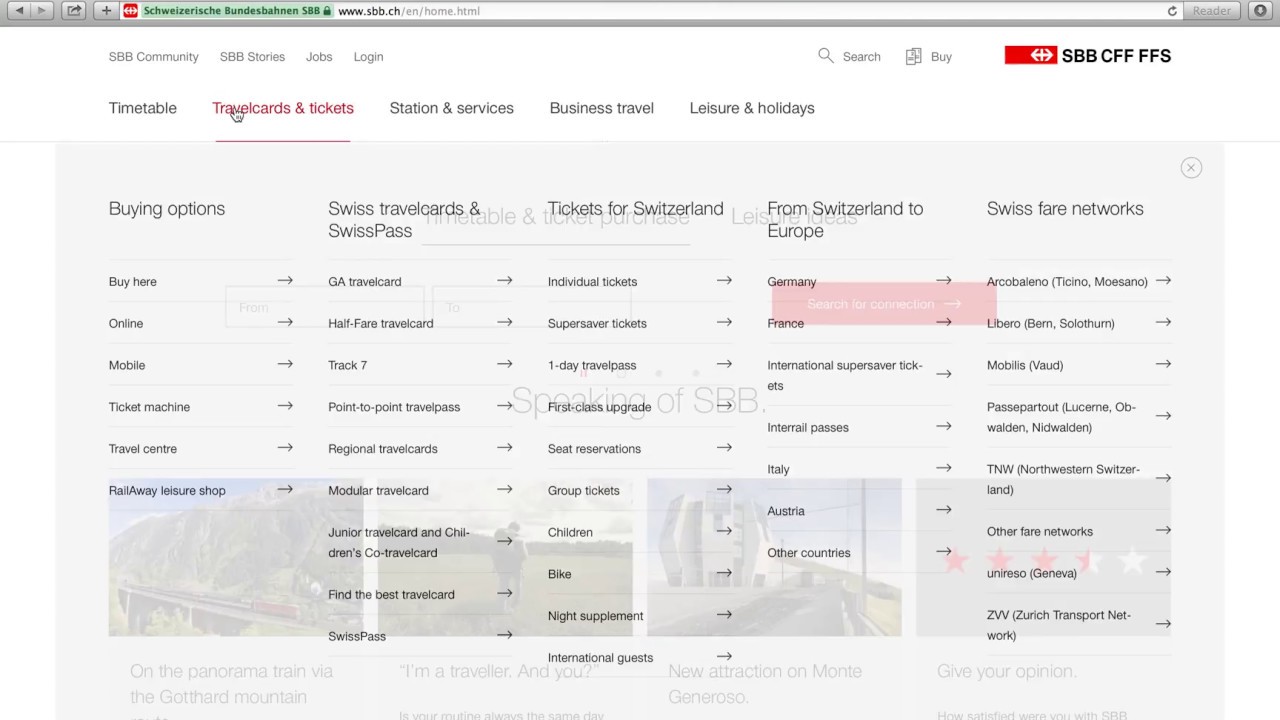This screenshot has width=1280, height=720.
Task: Open ZVV Zurich Transport Network link
Action: pos(1059,625)
